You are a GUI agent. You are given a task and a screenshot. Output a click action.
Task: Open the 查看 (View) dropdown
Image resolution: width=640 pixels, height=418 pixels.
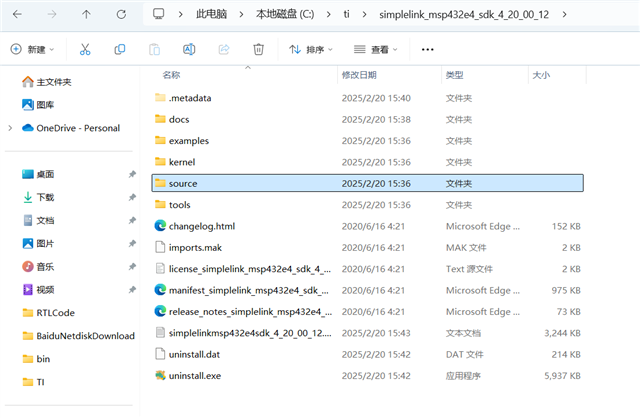(376, 49)
